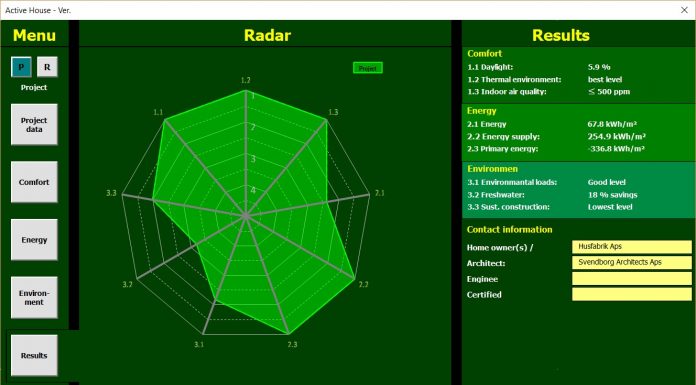Viewport: 696px width, 385px height.
Task: Open the Energy menu section
Action: coord(34,240)
